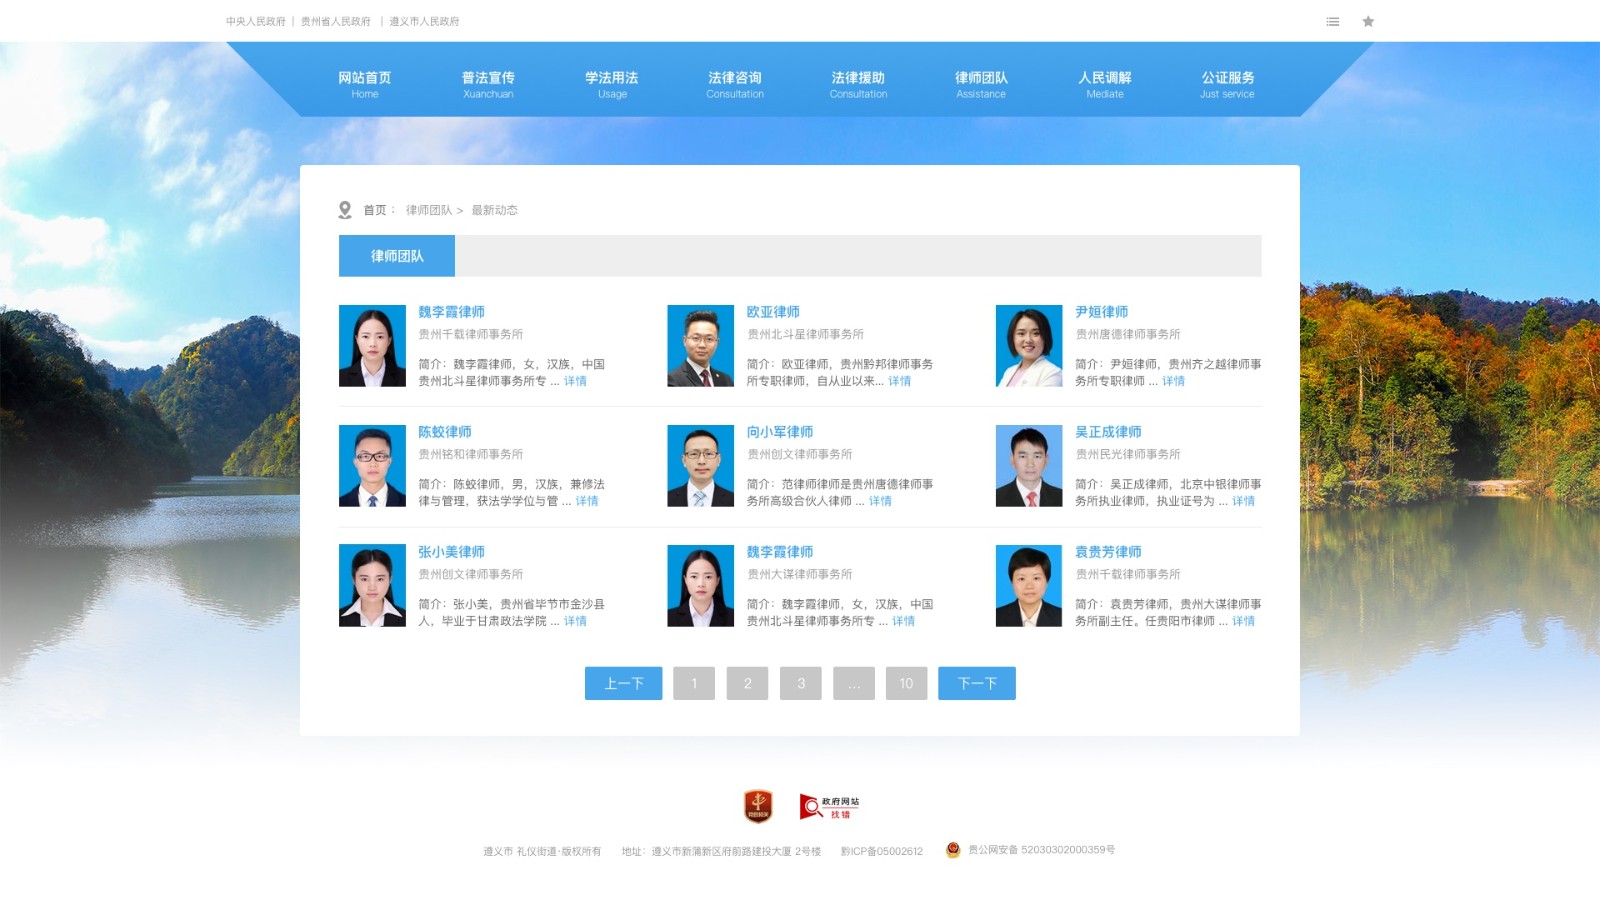Open 张小美律师 profile photo

pyautogui.click(x=372, y=586)
